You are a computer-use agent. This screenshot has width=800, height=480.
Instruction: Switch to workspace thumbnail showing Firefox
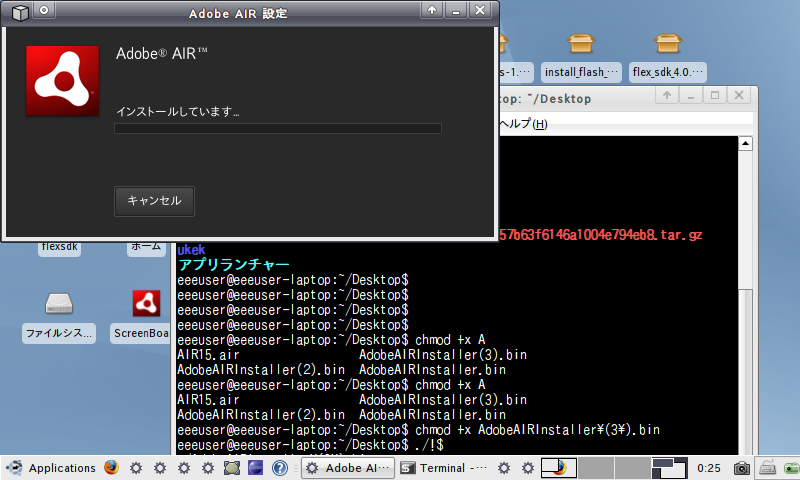tap(559, 468)
